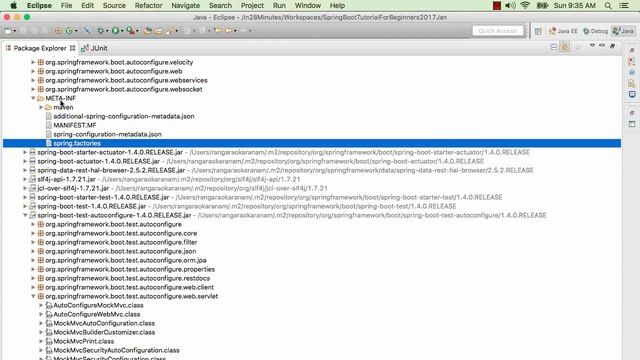Select MockMvcBuilderCustomizer.class
The width and height of the screenshot is (640, 360).
coord(104,332)
